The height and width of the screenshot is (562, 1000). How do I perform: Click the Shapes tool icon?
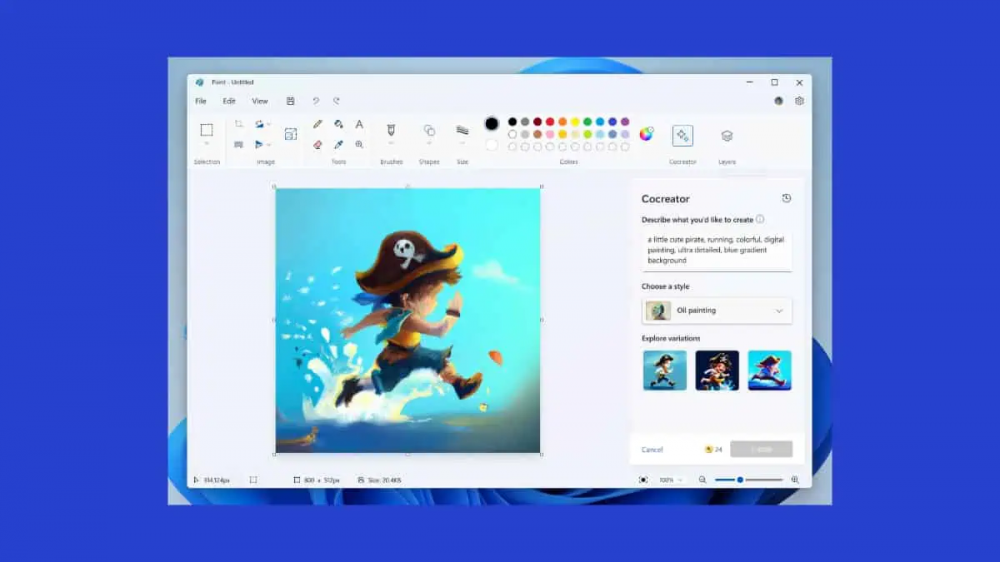click(429, 130)
